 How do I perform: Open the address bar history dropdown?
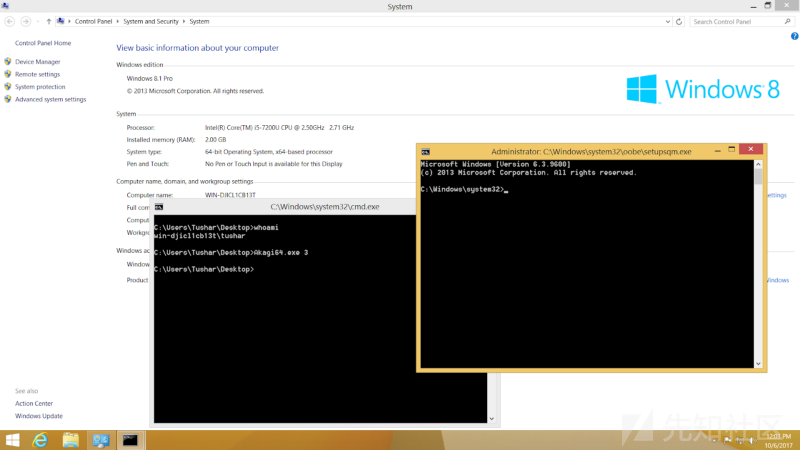click(667, 21)
